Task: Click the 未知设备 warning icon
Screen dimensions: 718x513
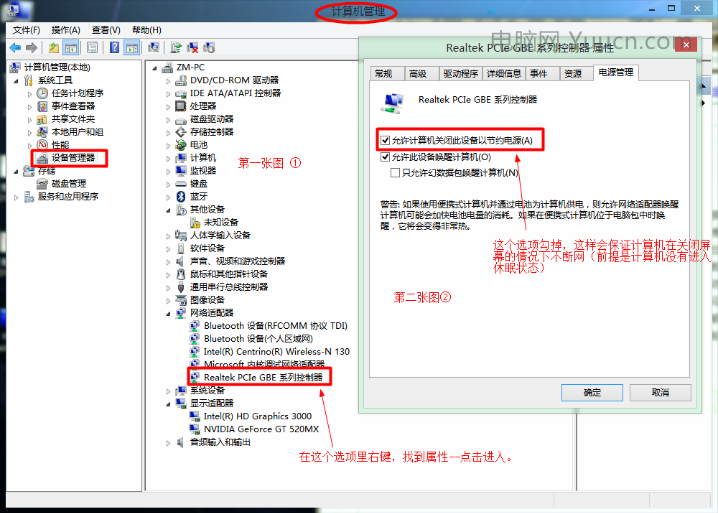Action: coord(195,223)
